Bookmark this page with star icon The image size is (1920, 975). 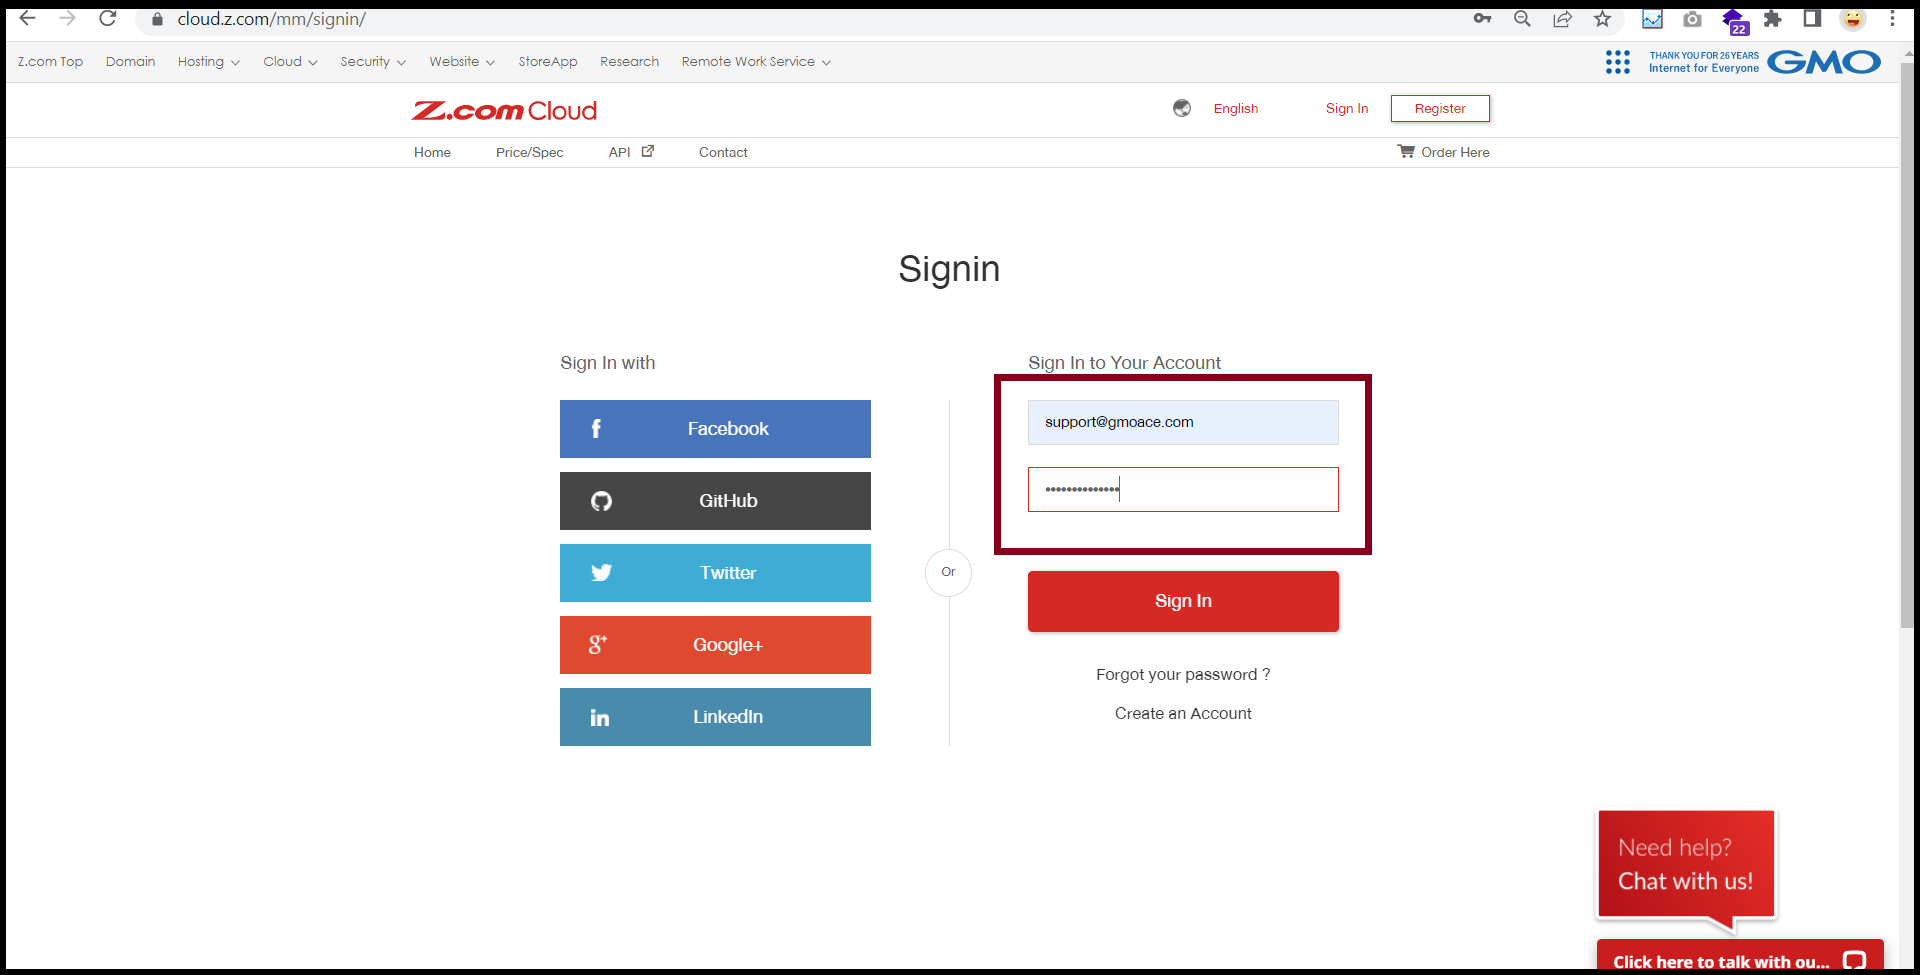(1602, 19)
